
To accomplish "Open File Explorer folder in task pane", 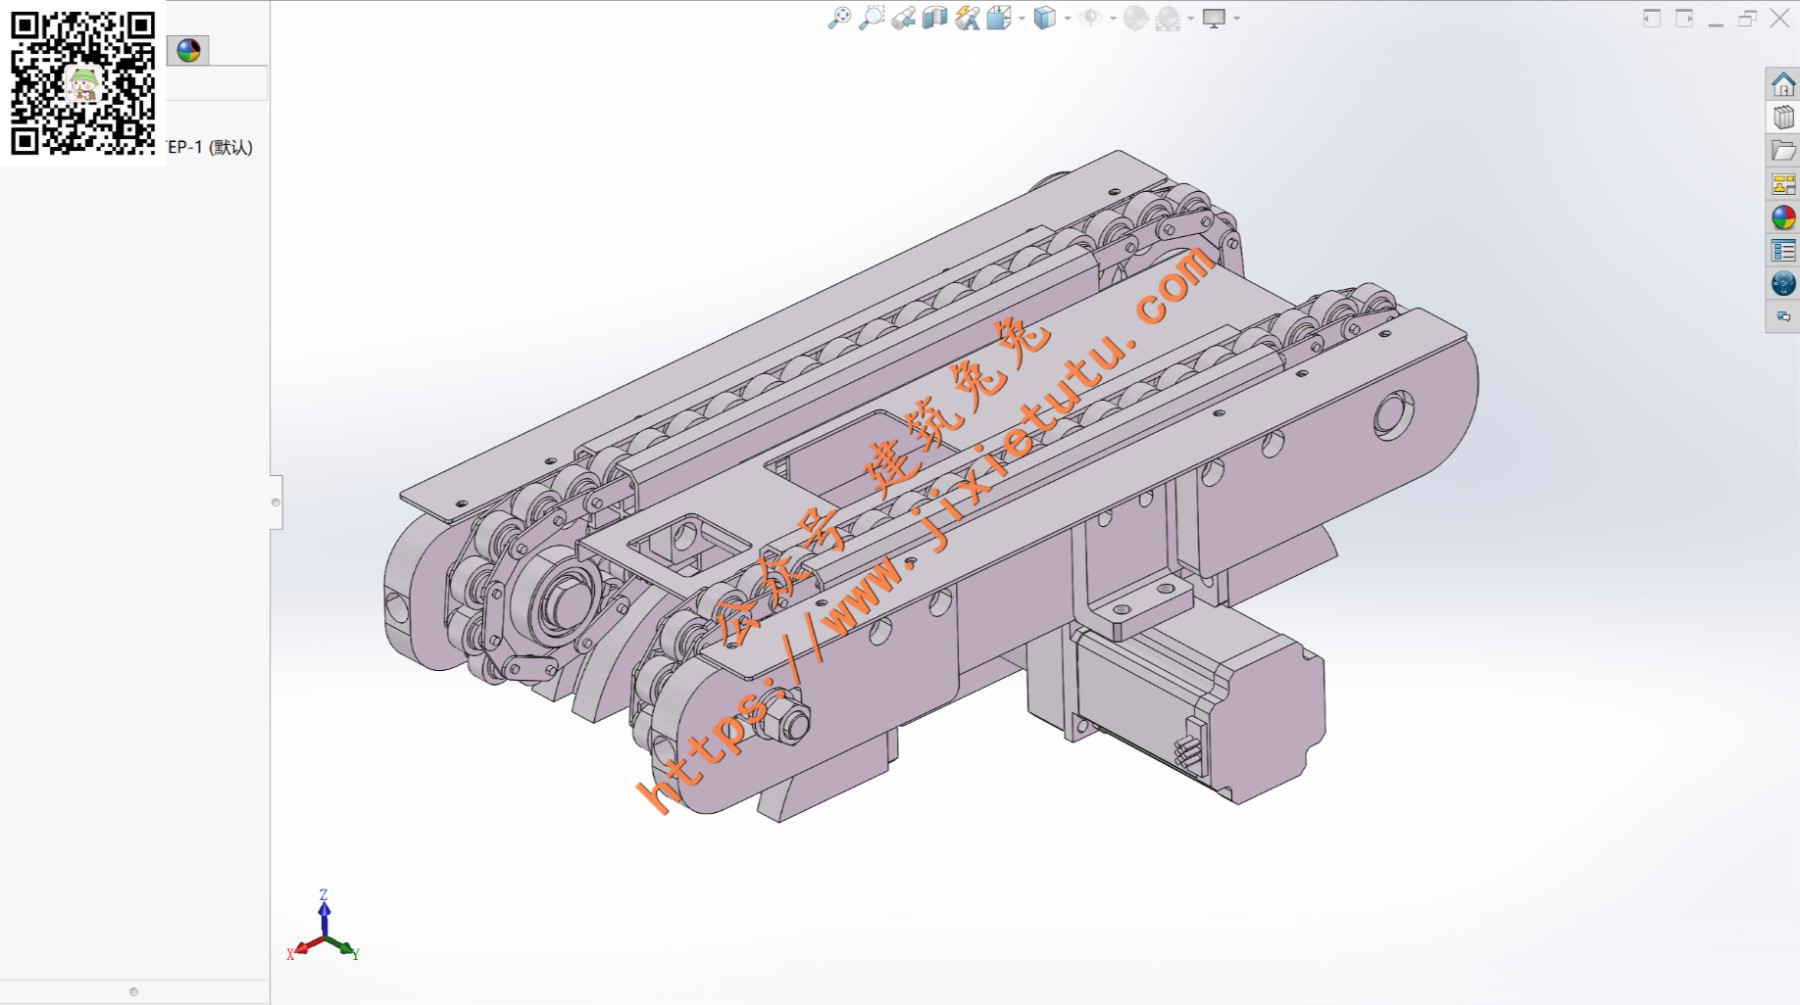I will pos(1783,151).
